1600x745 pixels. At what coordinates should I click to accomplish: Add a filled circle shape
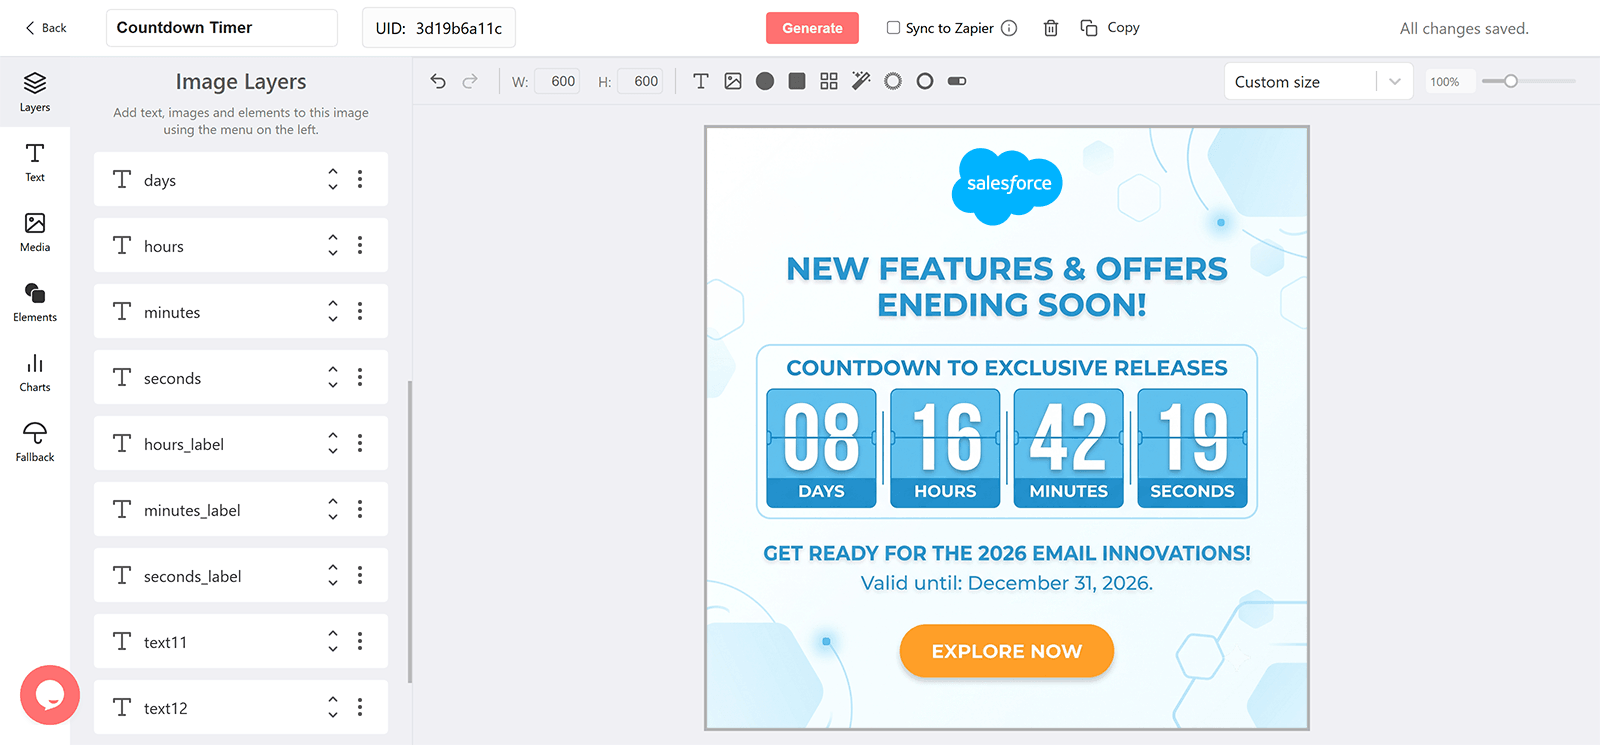click(x=765, y=81)
